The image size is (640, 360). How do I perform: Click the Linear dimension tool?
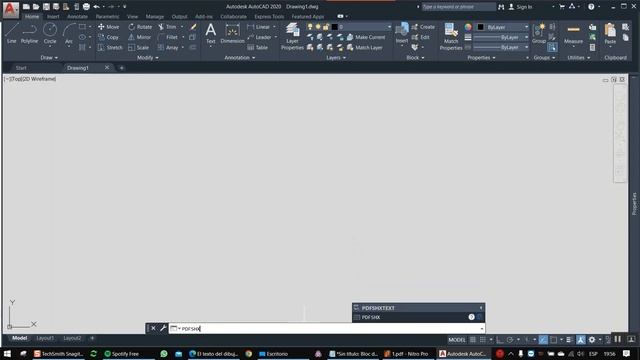[x=259, y=27]
